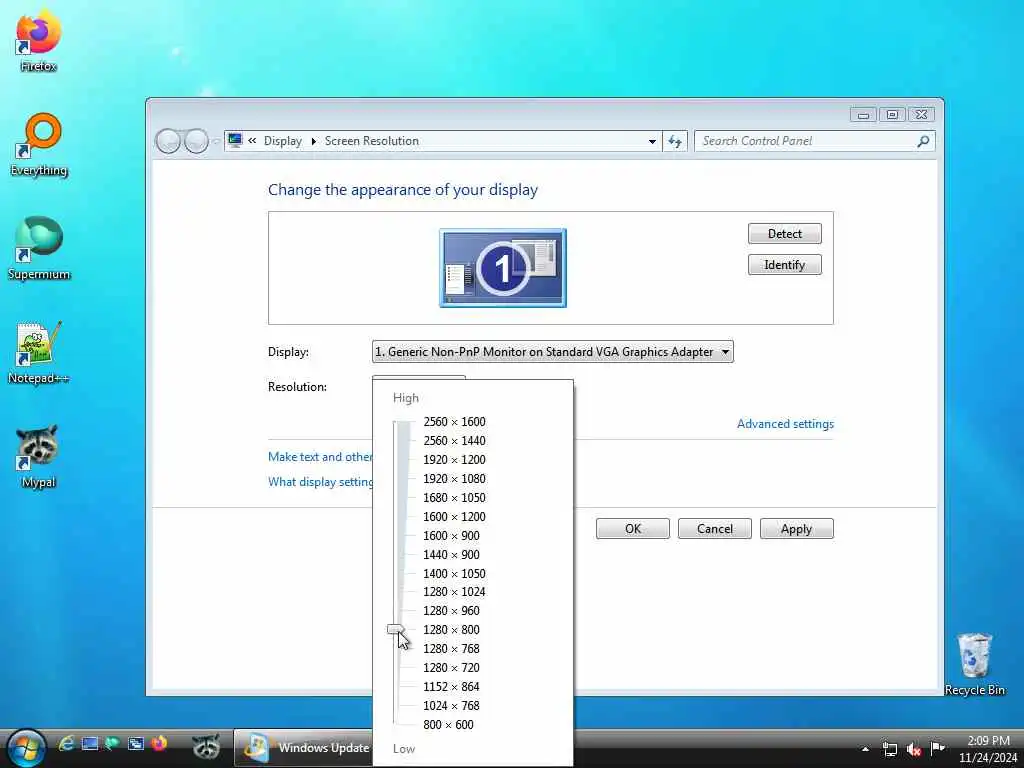Open the Display monitor dropdown
The image size is (1024, 768).
[552, 352]
